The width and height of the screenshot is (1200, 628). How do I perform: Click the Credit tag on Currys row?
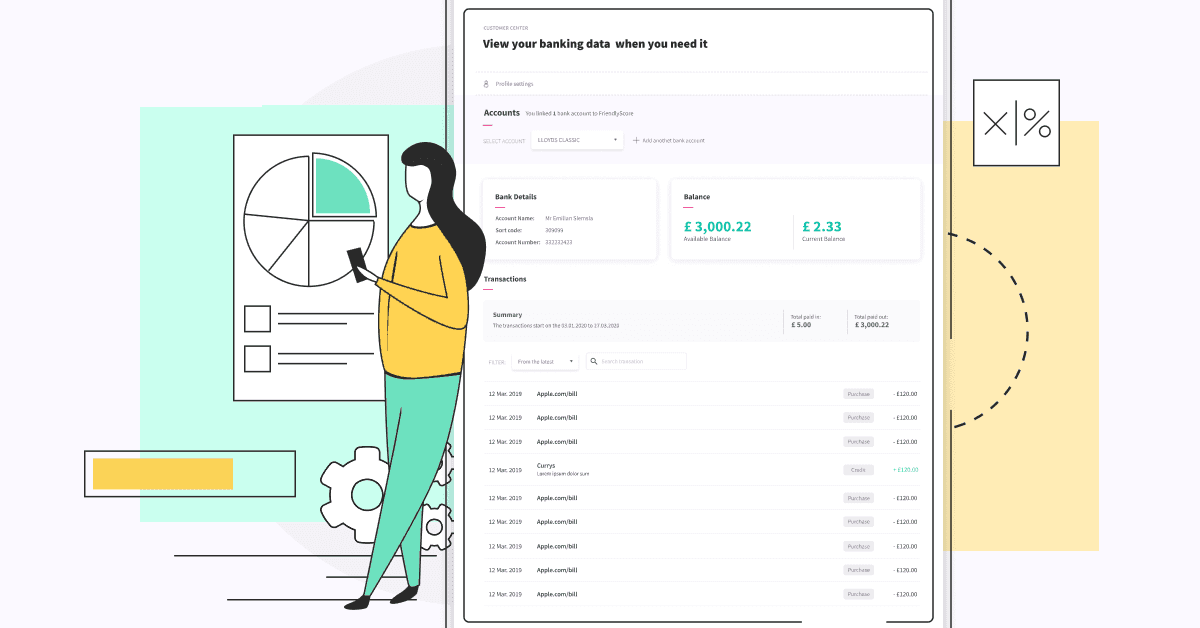[x=857, y=470]
